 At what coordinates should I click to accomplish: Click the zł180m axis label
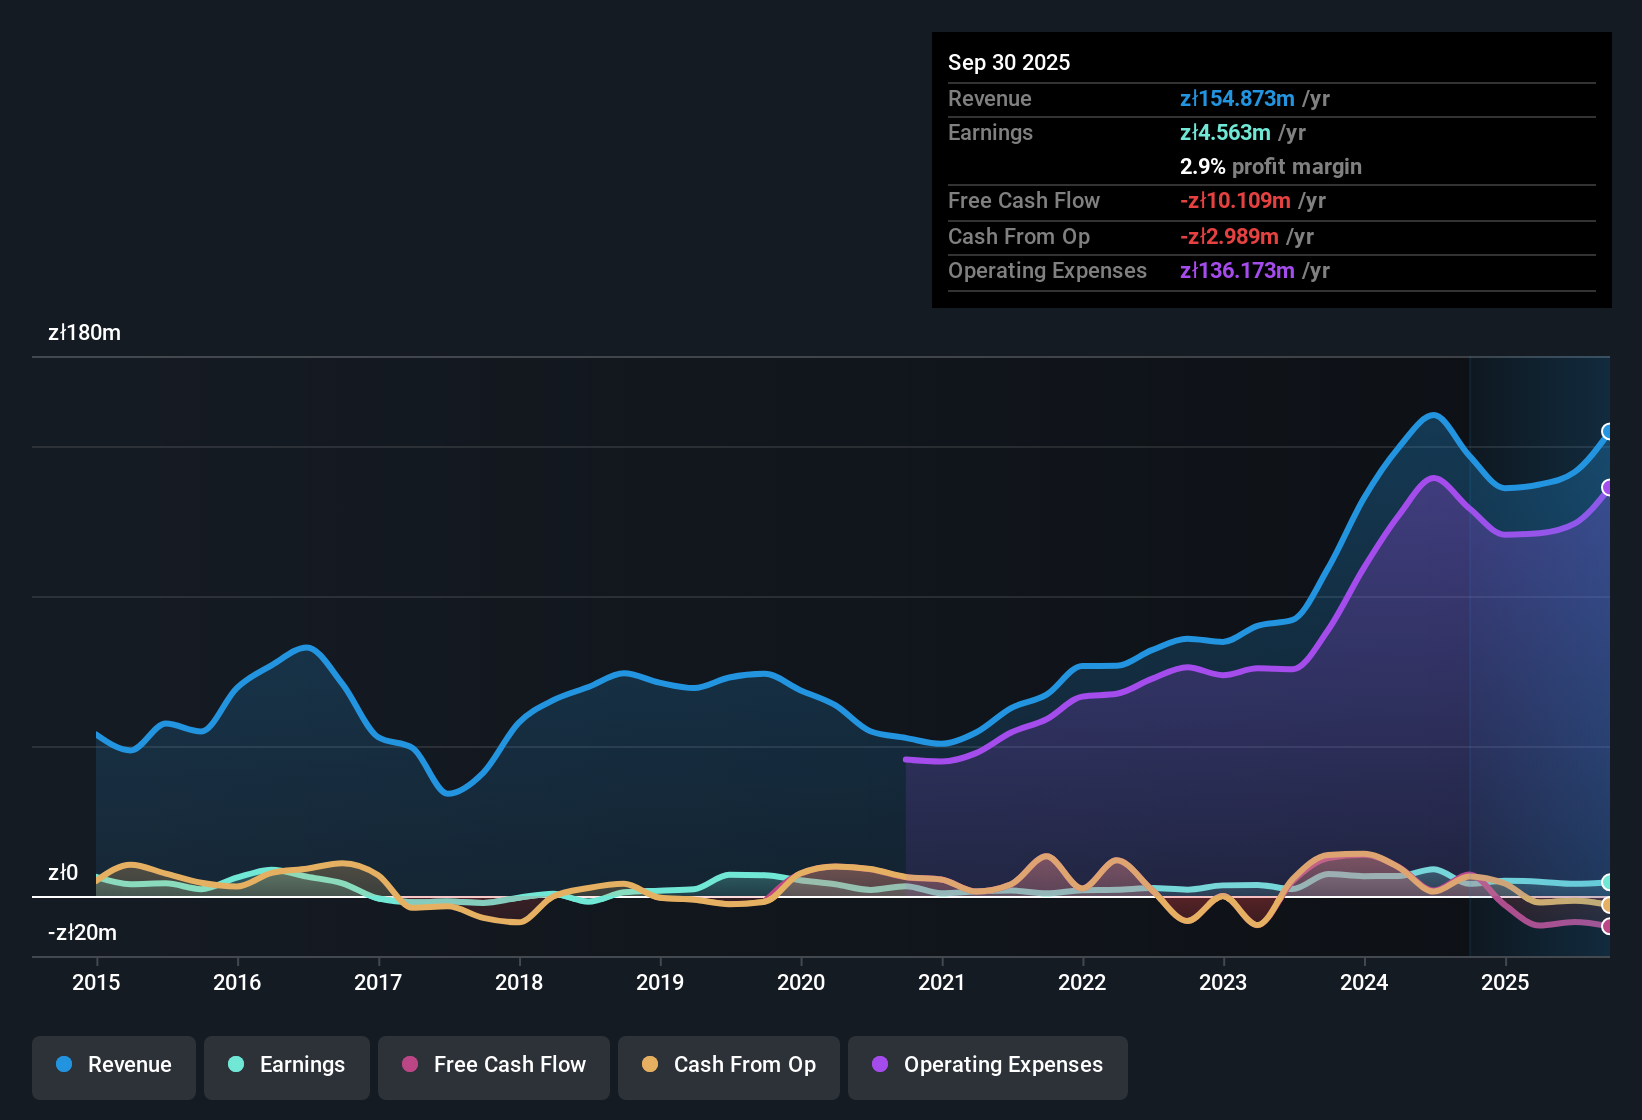pos(84,333)
